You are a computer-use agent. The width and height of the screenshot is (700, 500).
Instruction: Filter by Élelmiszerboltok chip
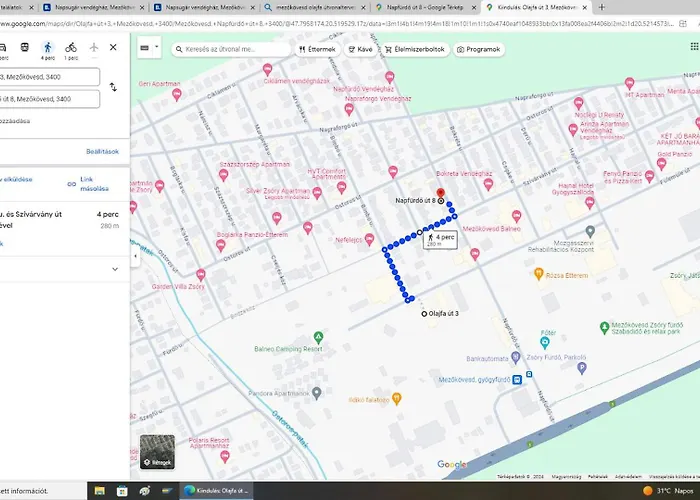click(415, 49)
